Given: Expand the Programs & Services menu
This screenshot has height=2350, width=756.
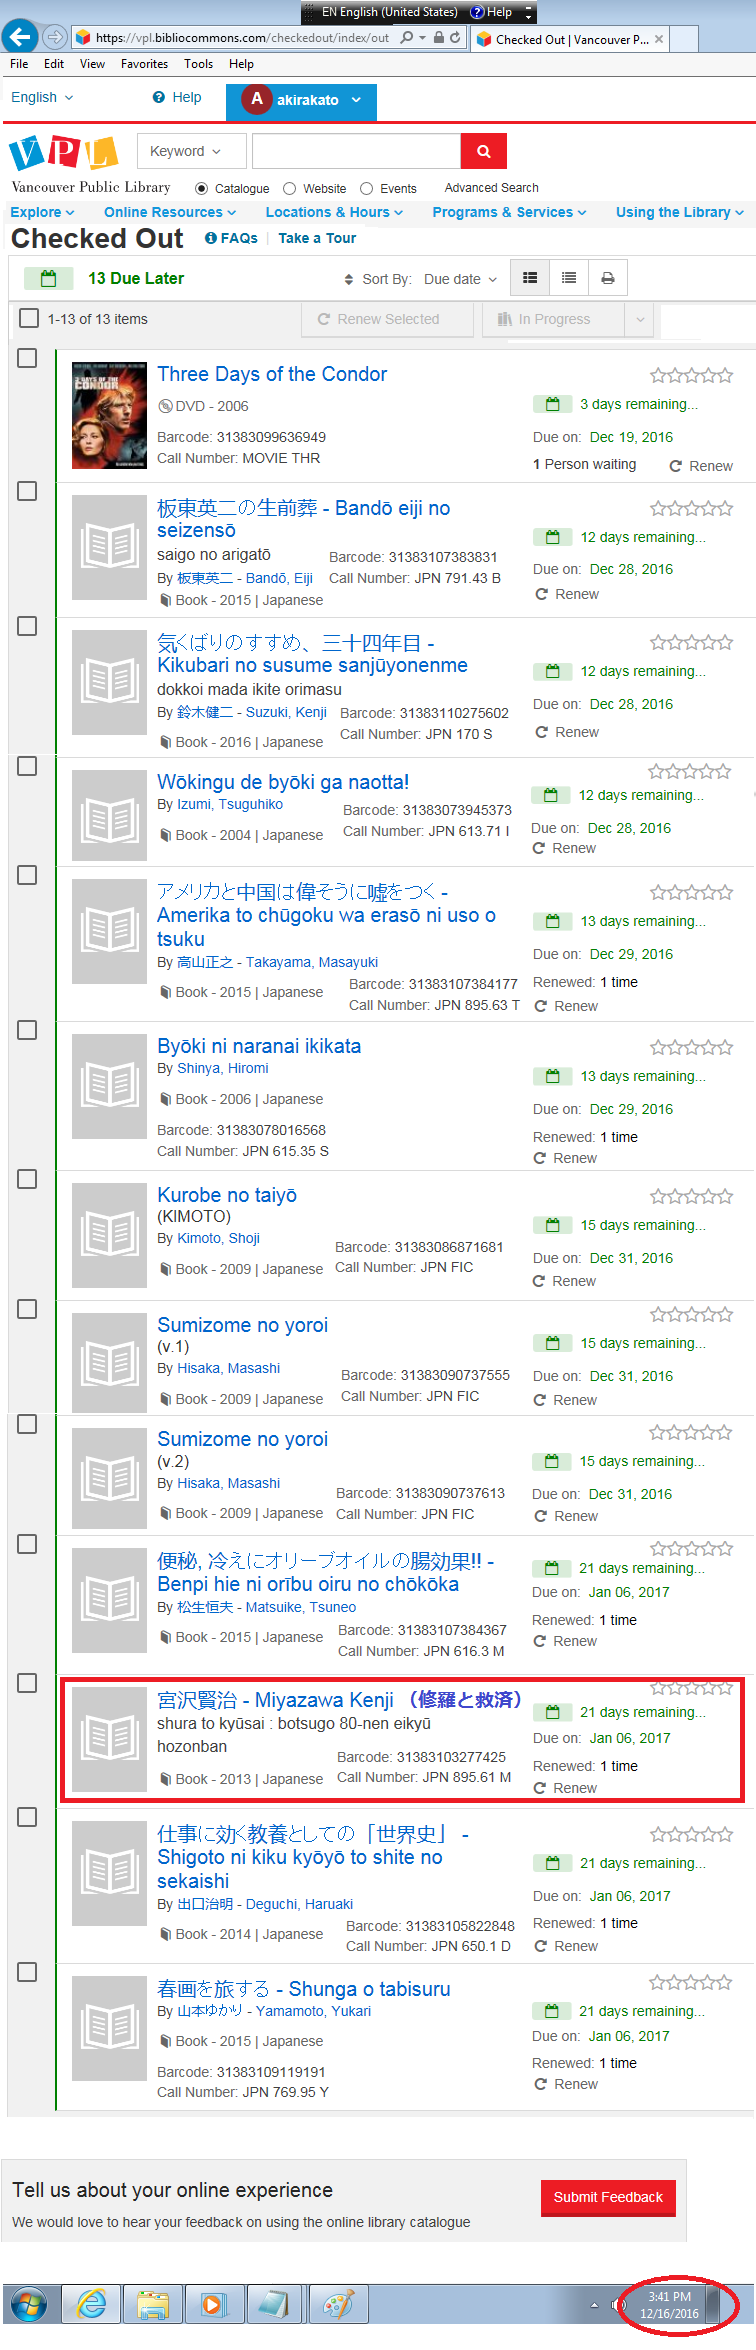Looking at the screenshot, I should (509, 212).
